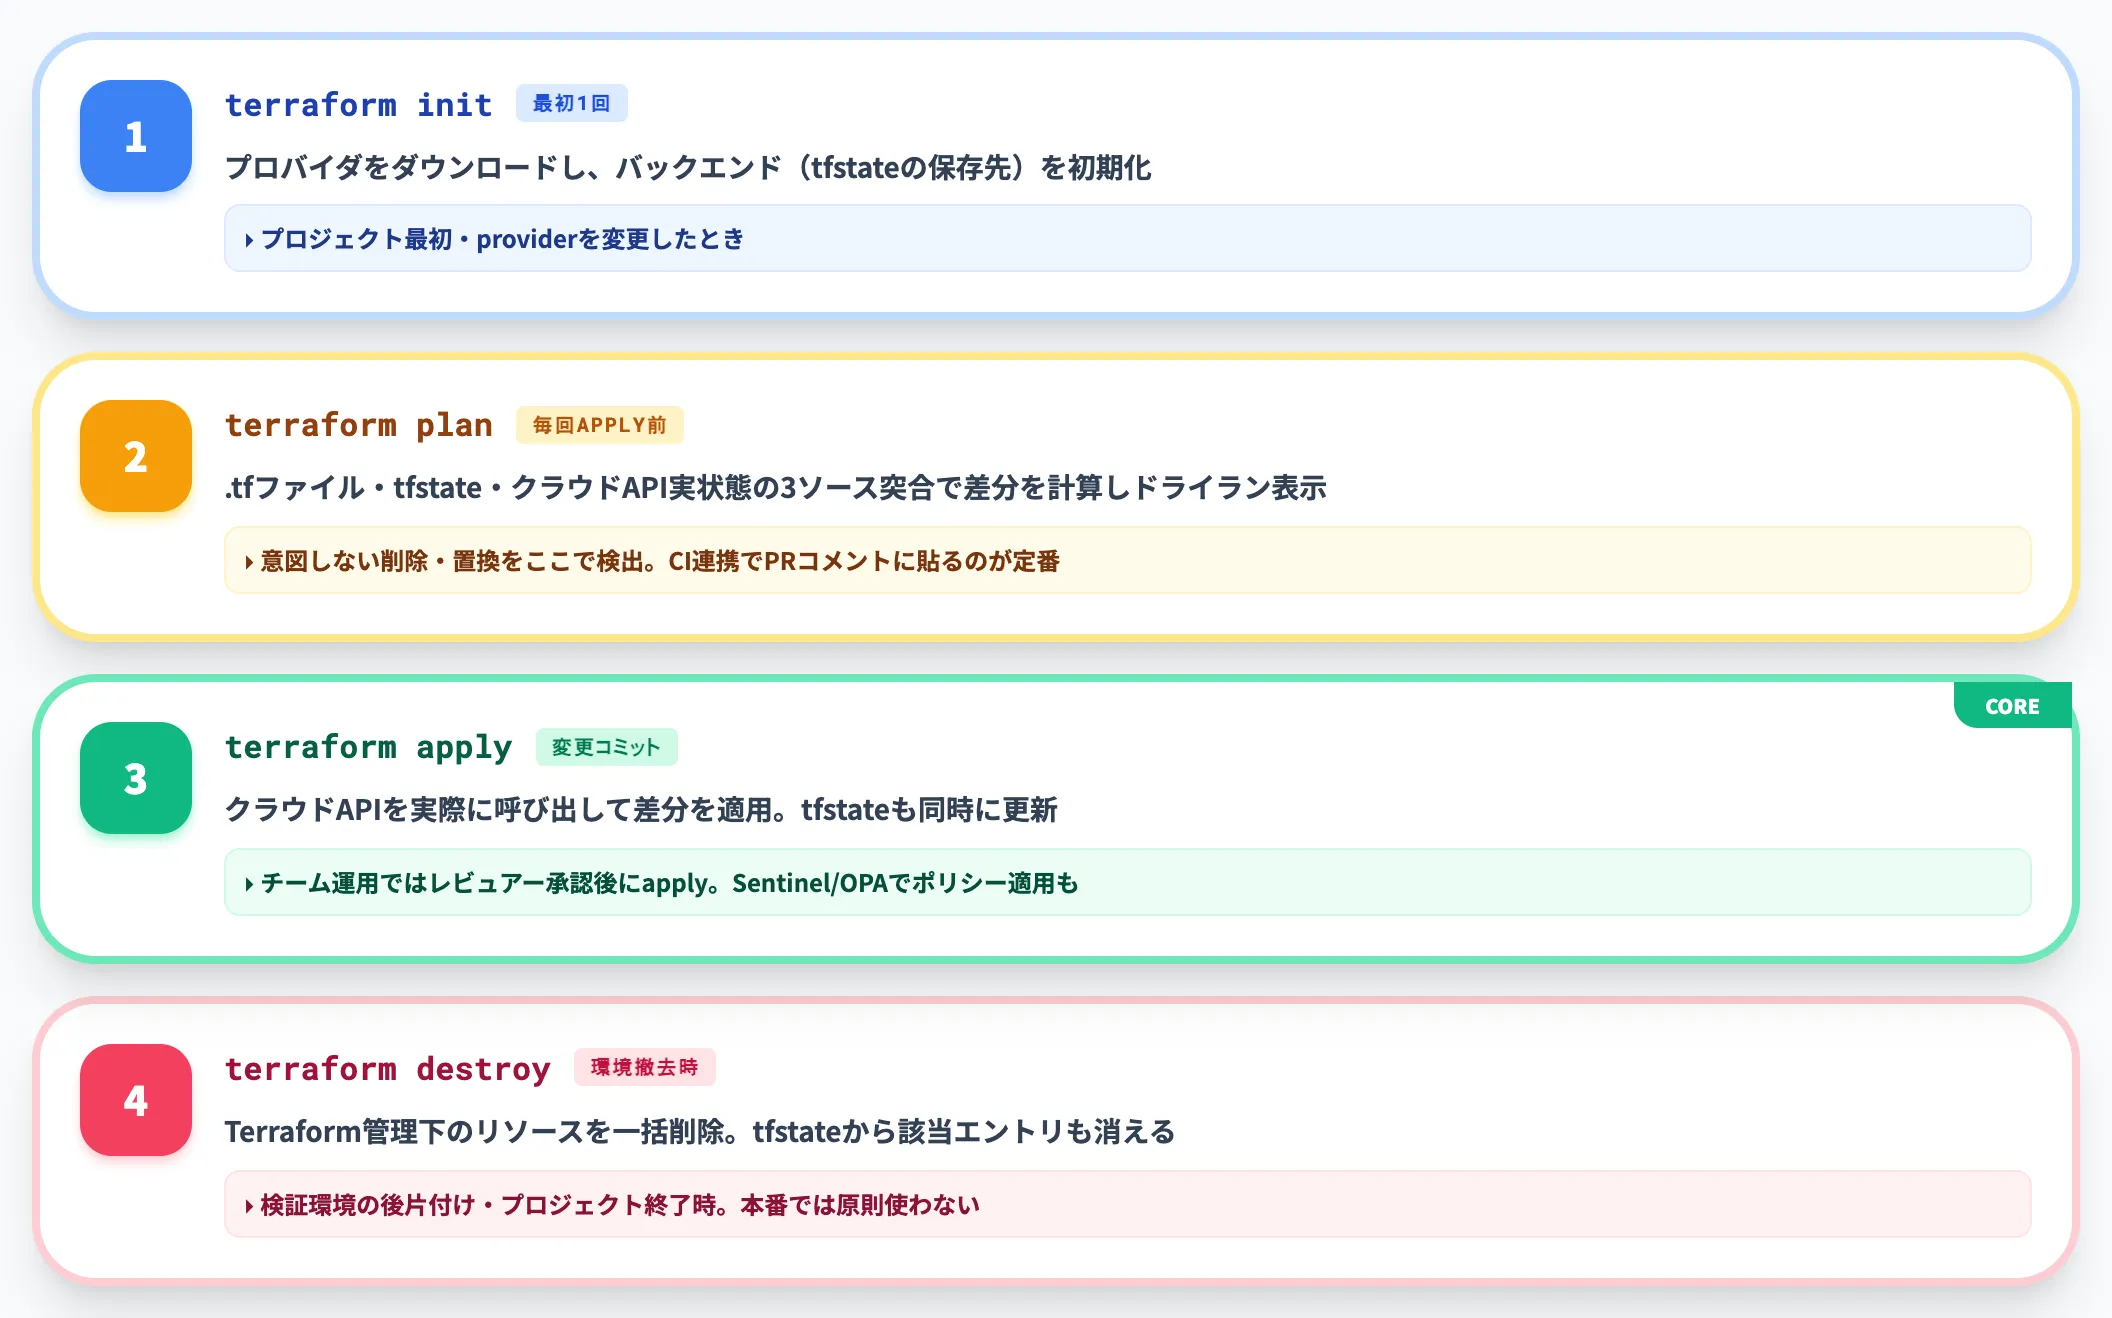Click the '最初1回' tag badge
The image size is (2112, 1318).
tap(571, 103)
